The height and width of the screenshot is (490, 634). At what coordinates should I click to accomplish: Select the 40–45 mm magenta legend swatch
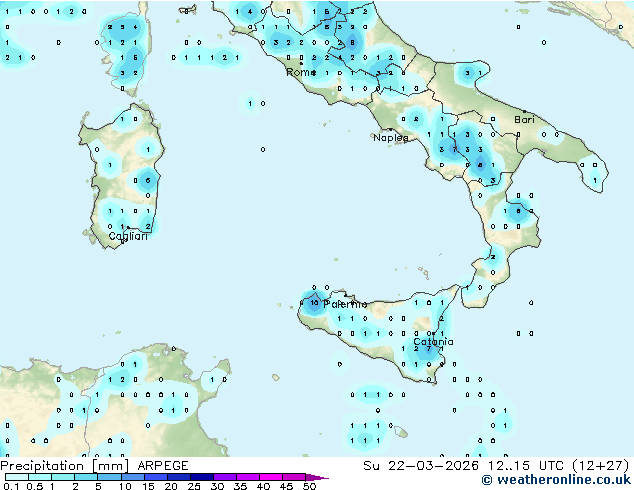271,477
